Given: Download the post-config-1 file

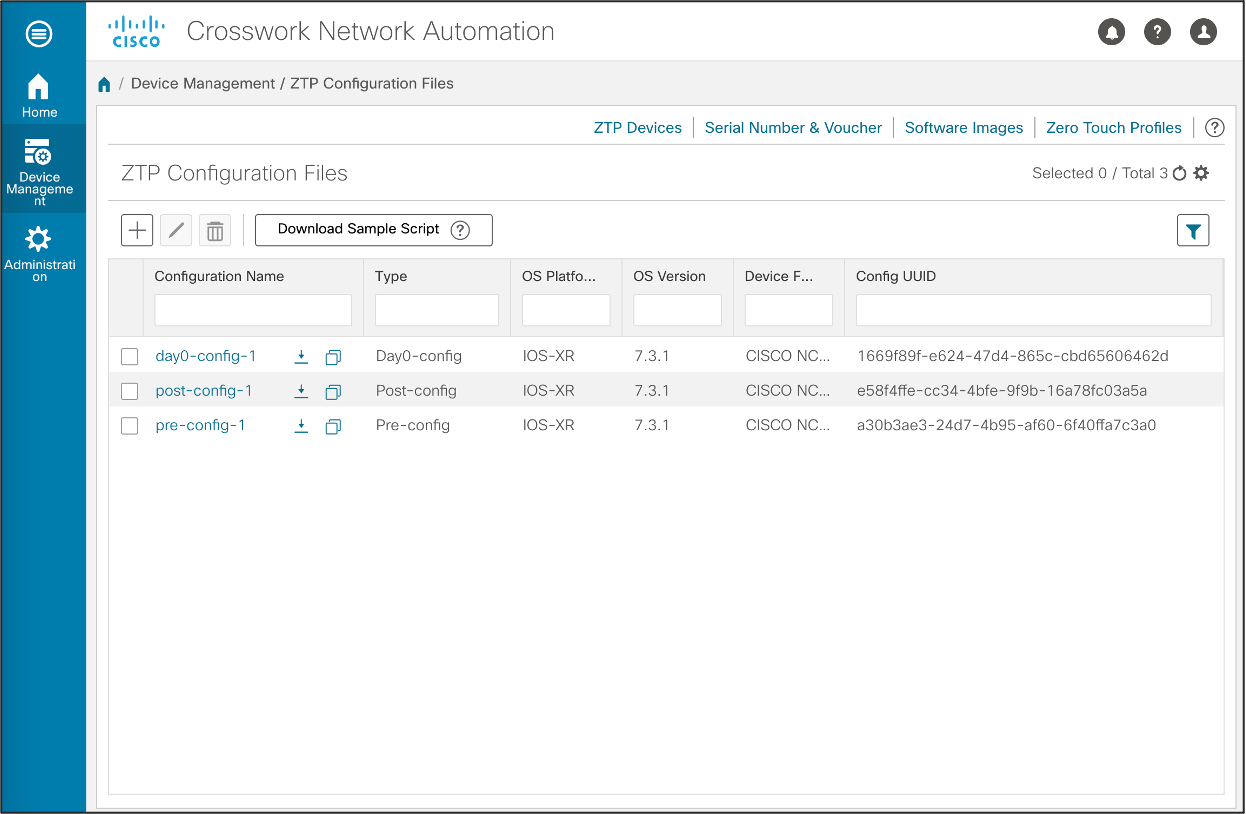Looking at the screenshot, I should pyautogui.click(x=301, y=391).
